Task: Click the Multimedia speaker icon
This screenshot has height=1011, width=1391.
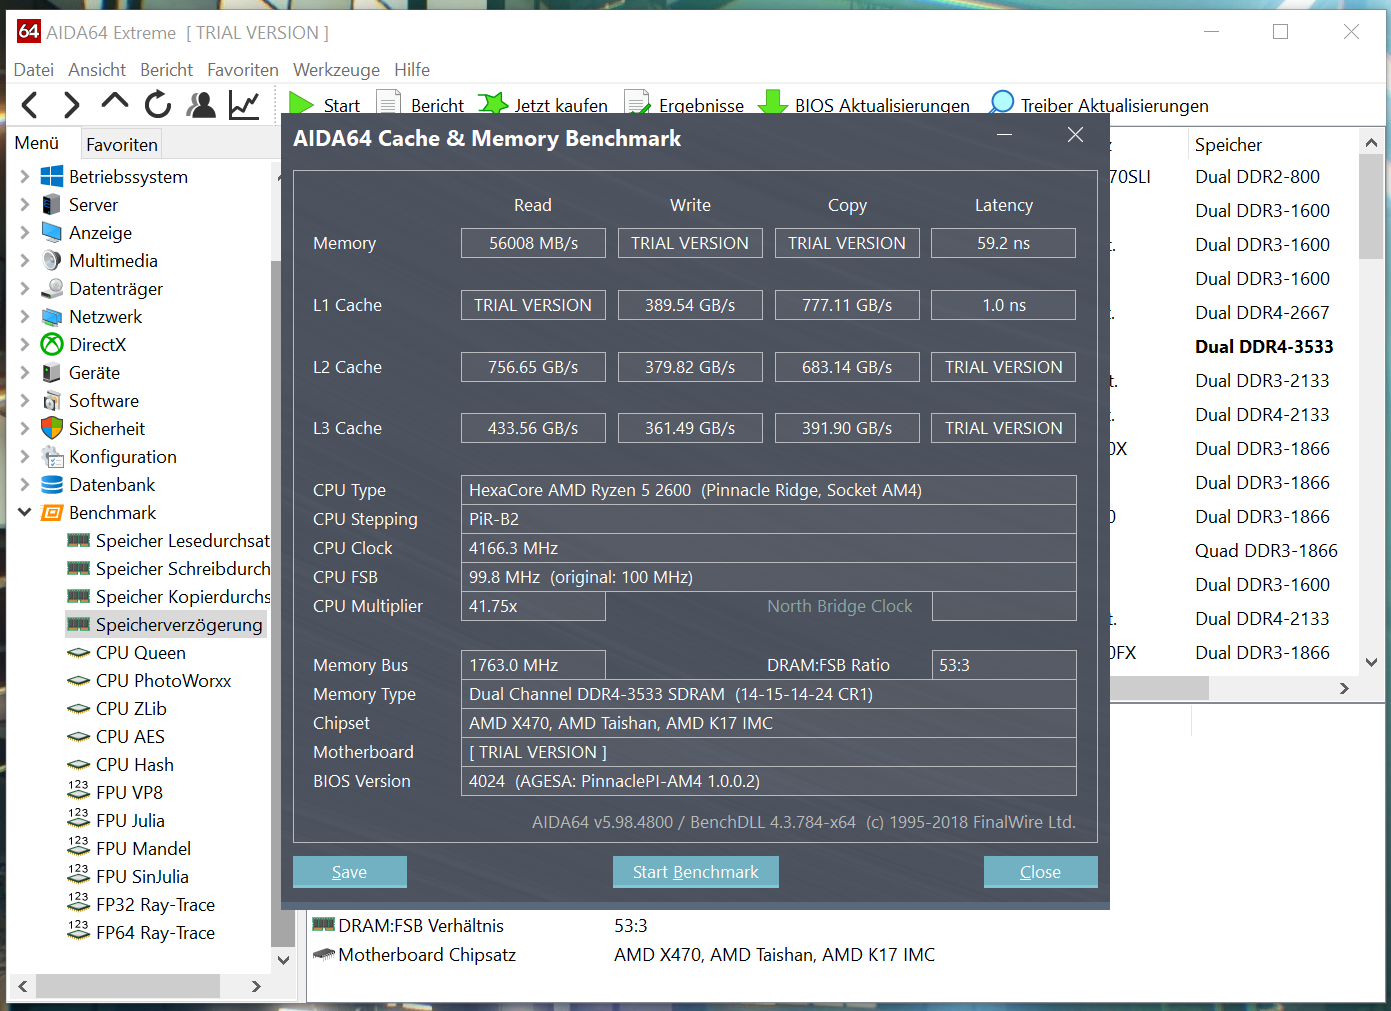Action: pos(52,261)
